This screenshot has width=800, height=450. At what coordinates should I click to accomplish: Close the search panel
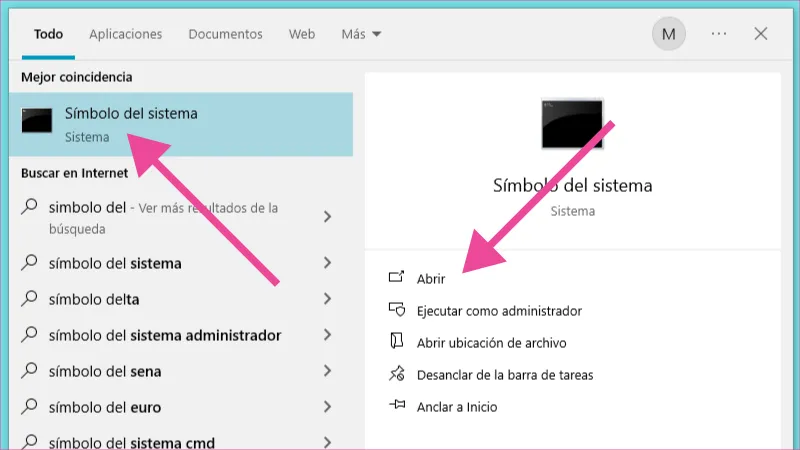point(761,34)
